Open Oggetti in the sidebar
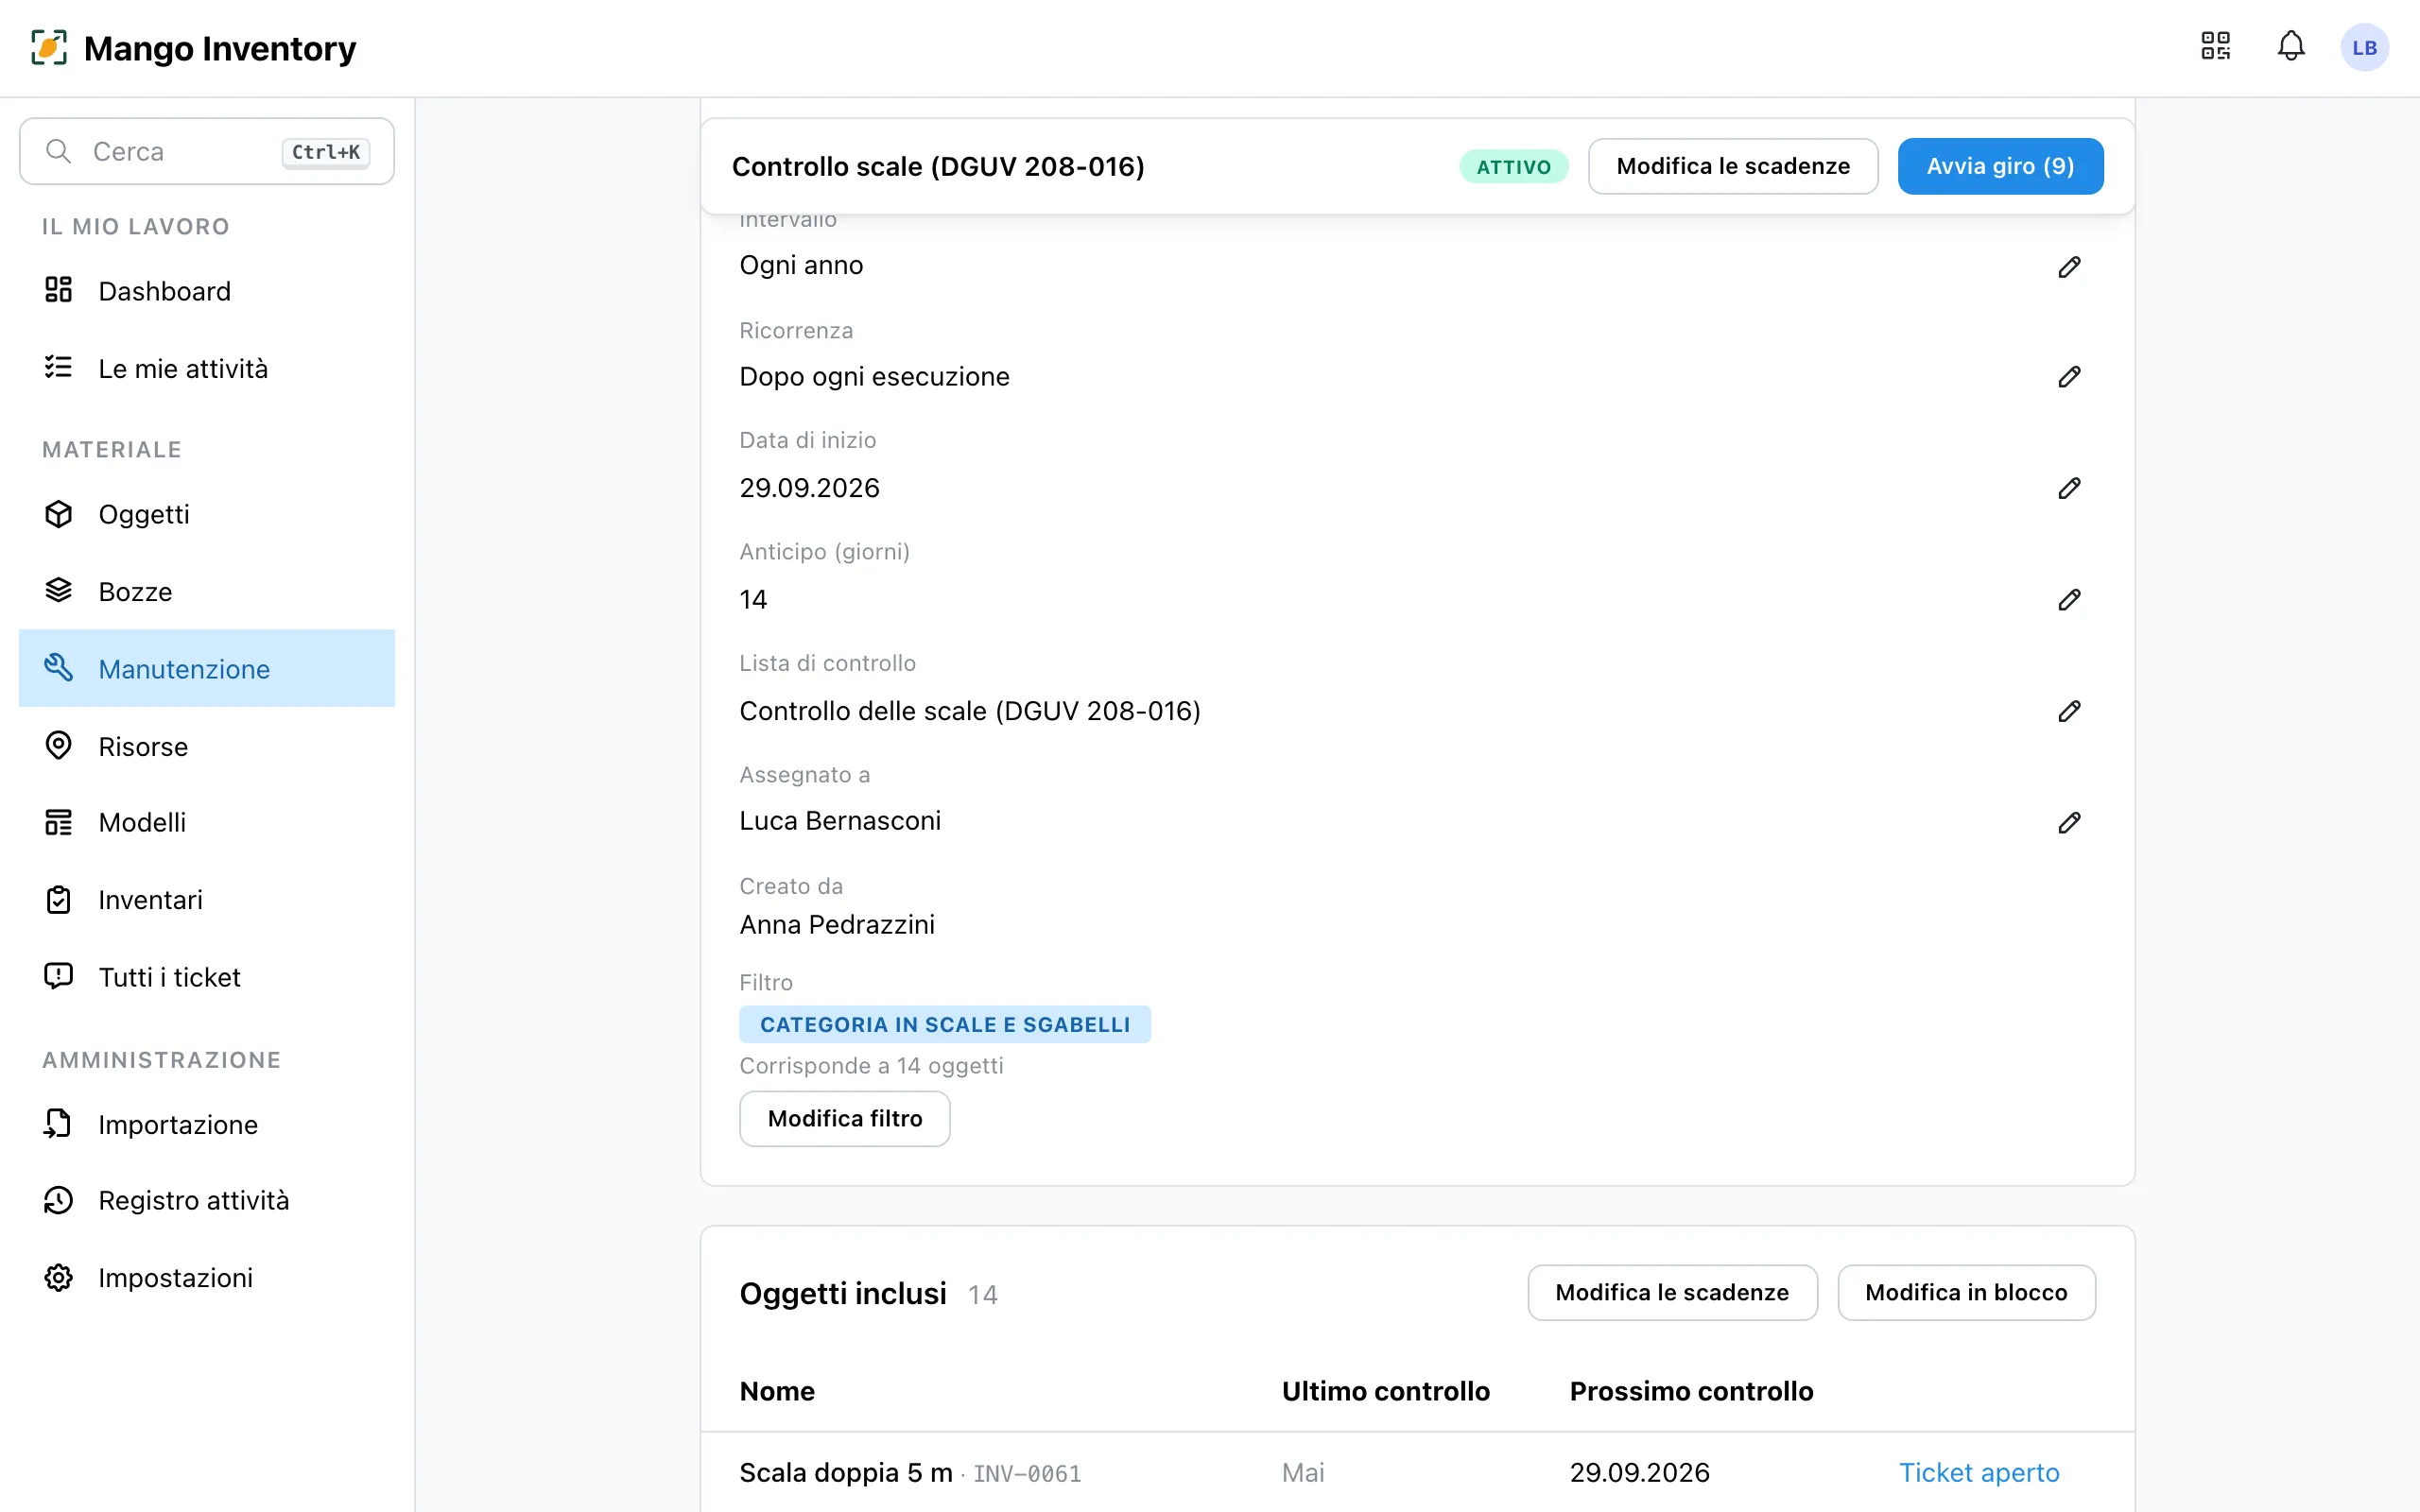 pyautogui.click(x=207, y=514)
